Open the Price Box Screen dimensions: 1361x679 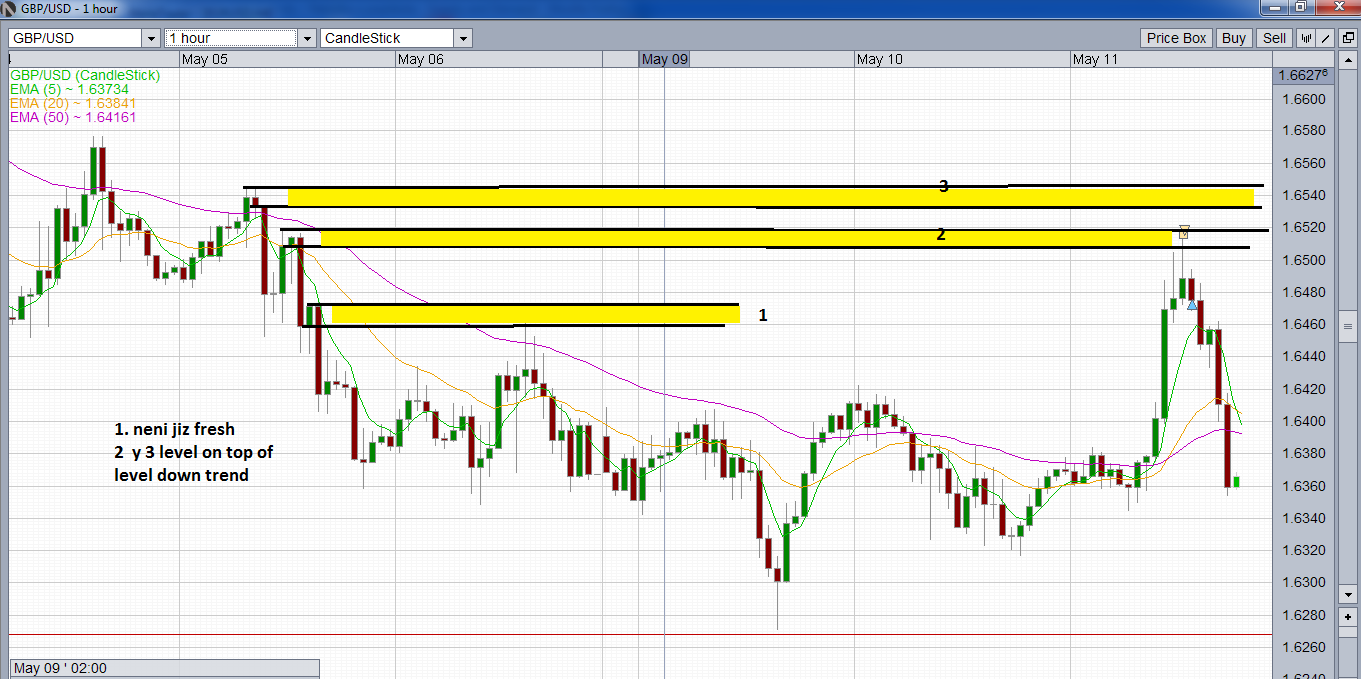[1176, 38]
